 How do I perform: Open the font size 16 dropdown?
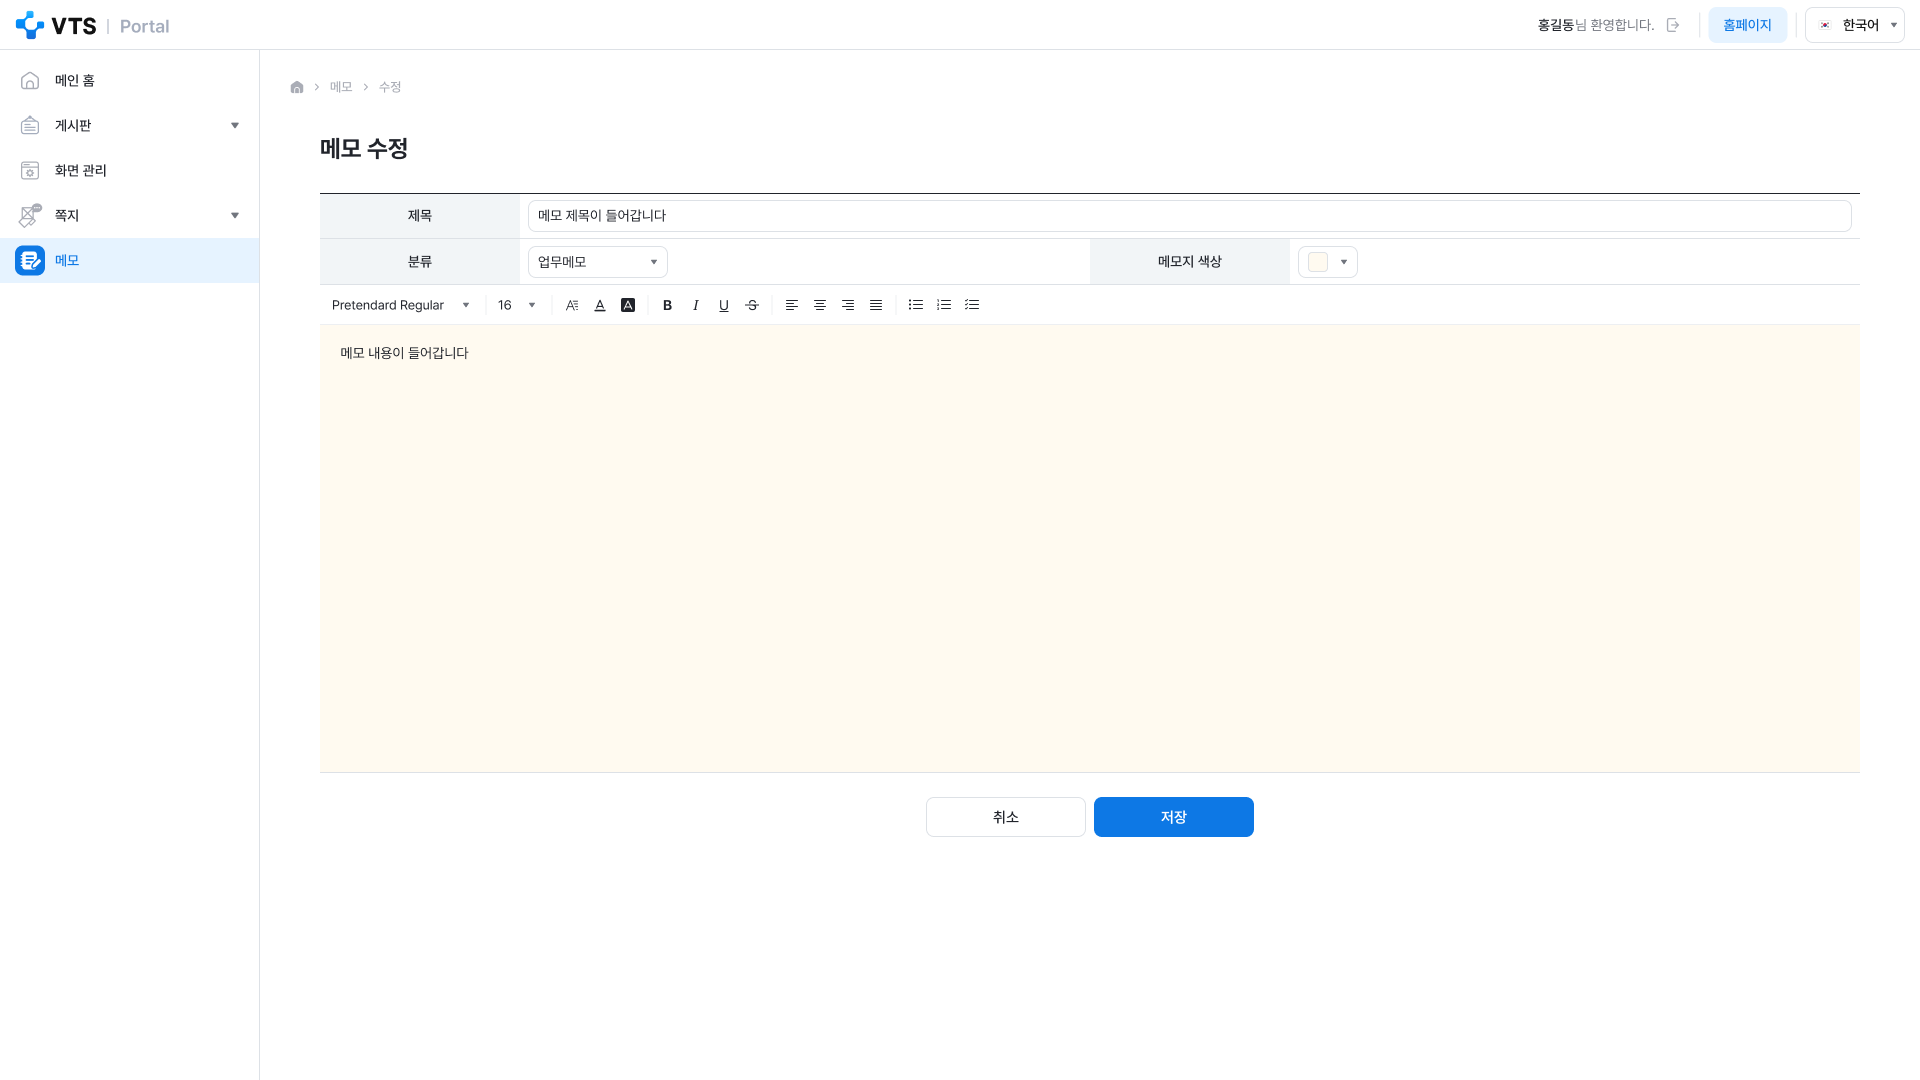coord(517,305)
